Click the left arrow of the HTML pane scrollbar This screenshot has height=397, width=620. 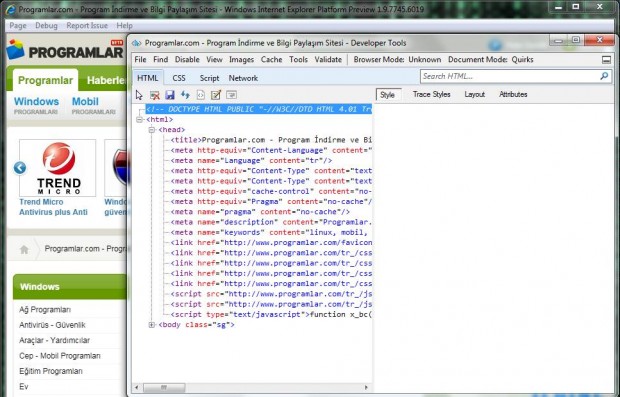[x=137, y=388]
